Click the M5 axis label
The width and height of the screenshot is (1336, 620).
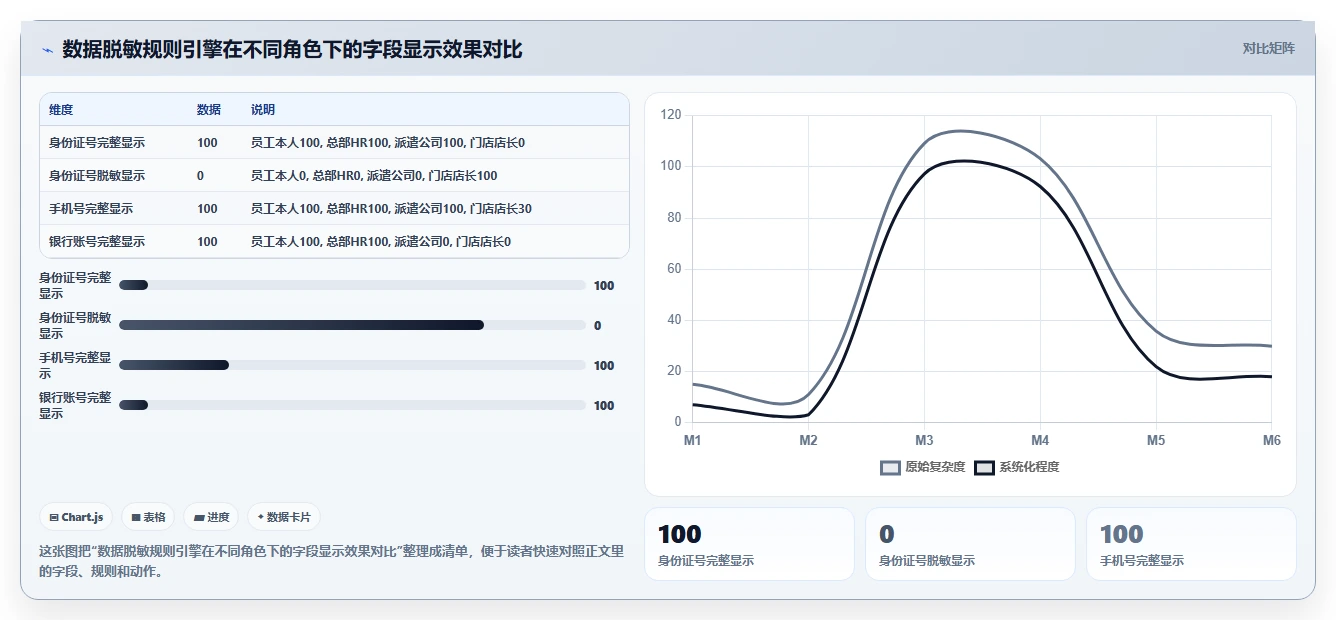[x=1156, y=440]
